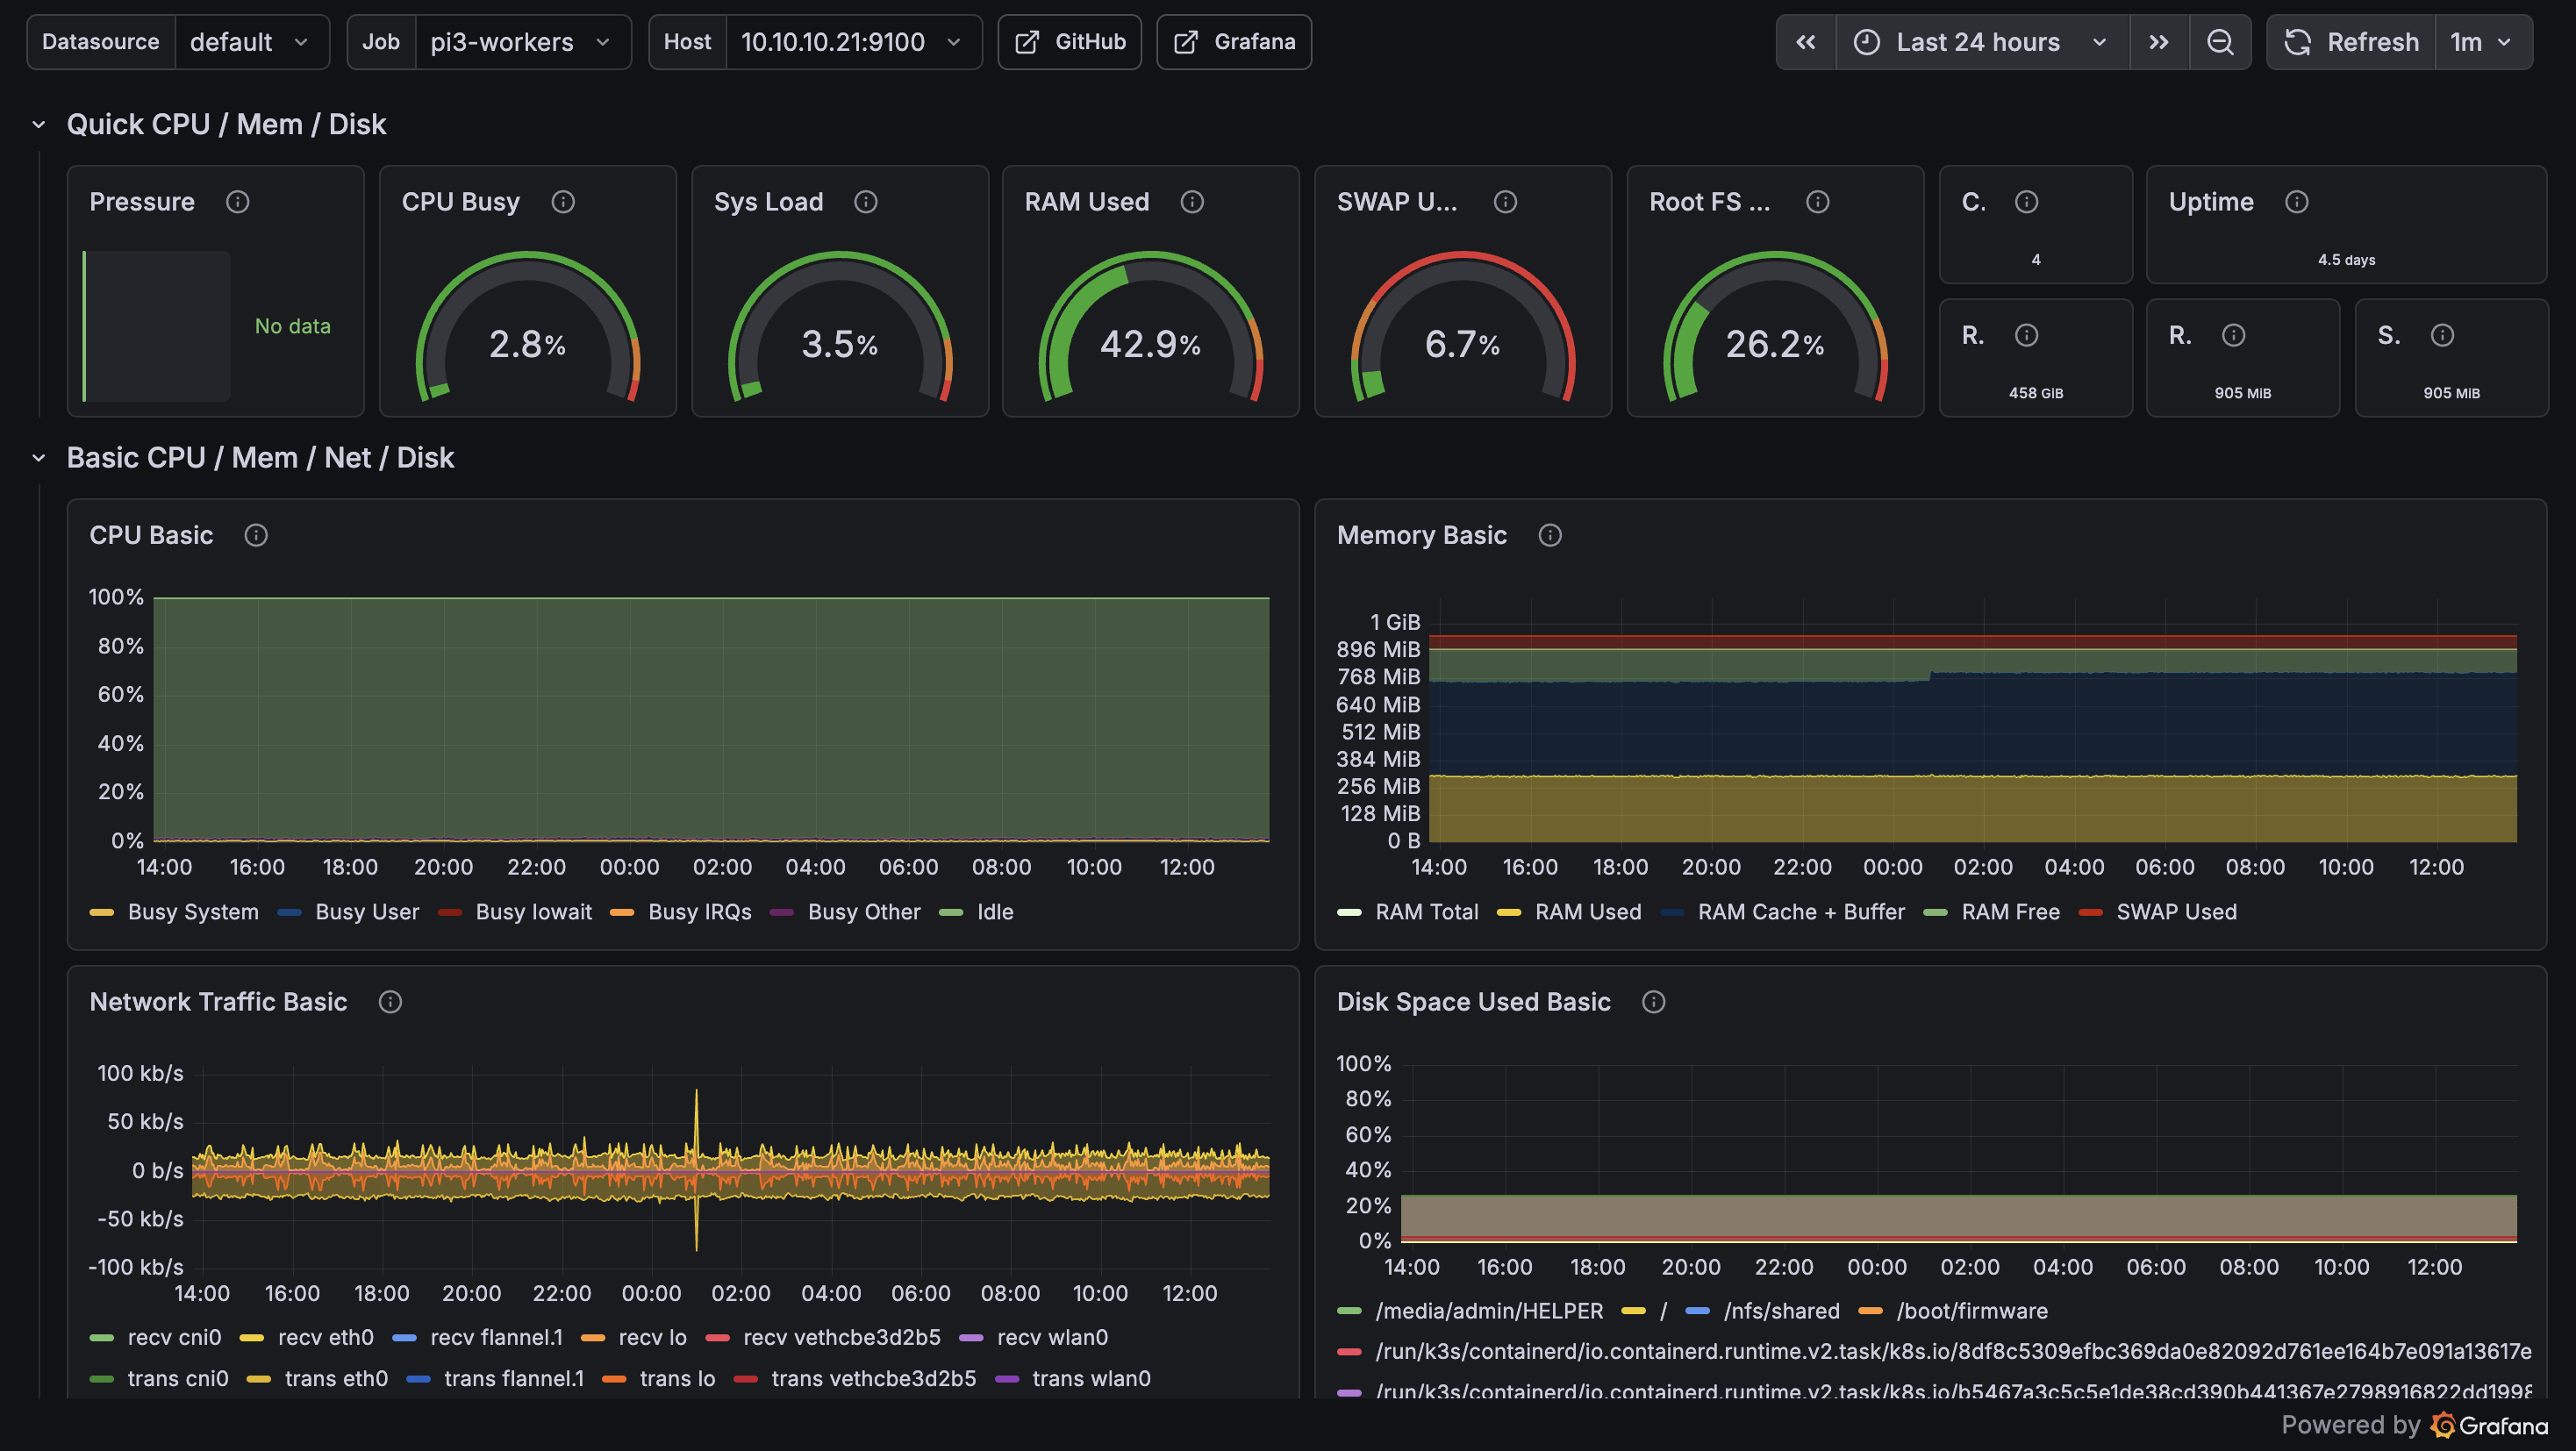This screenshot has height=1451, width=2576.
Task: Open the Last 24 hours time picker
Action: pos(1982,42)
